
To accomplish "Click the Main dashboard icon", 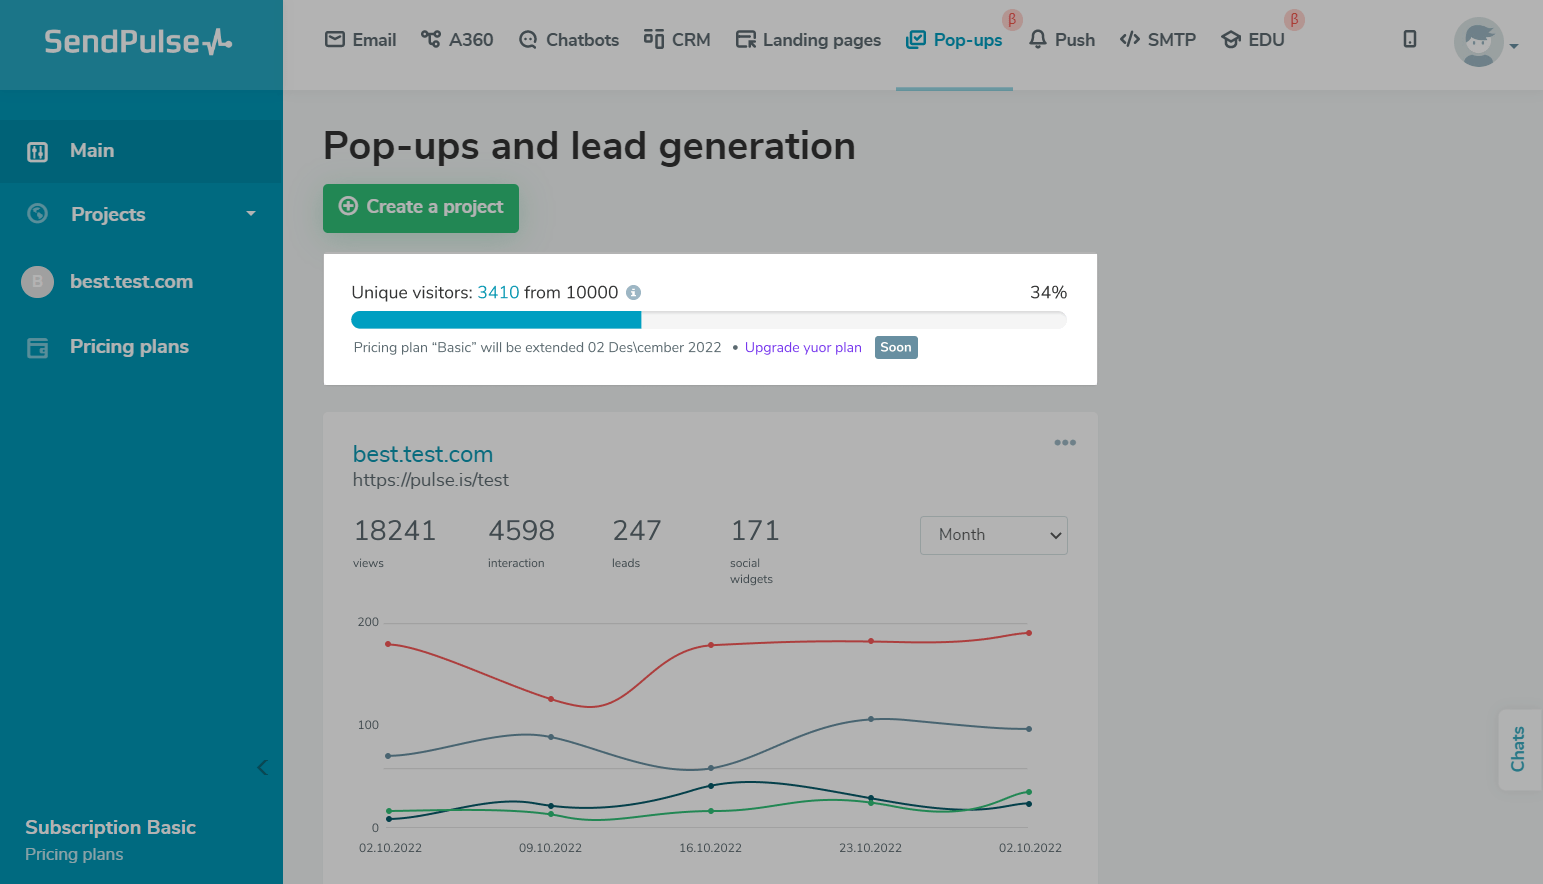I will (37, 152).
